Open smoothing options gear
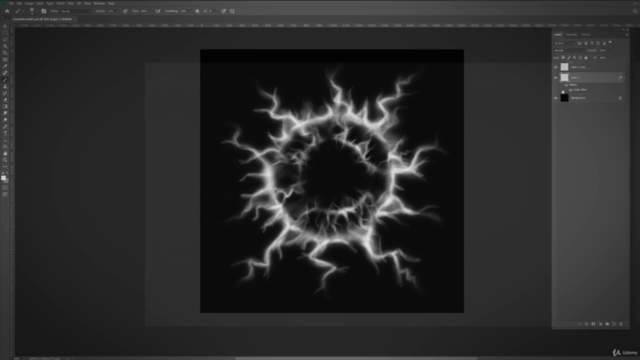Image resolution: width=640 pixels, height=360 pixels. (x=197, y=11)
